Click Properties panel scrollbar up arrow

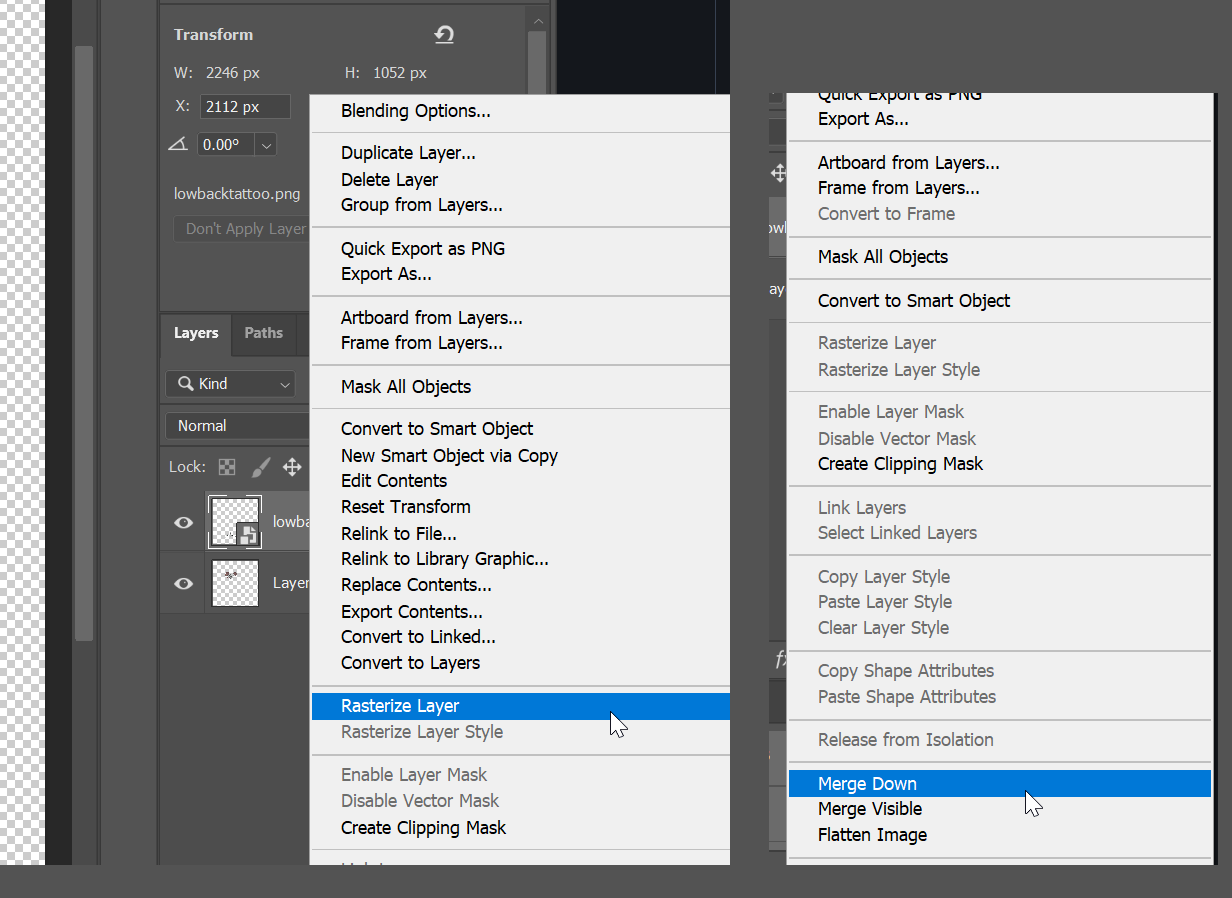click(x=539, y=21)
